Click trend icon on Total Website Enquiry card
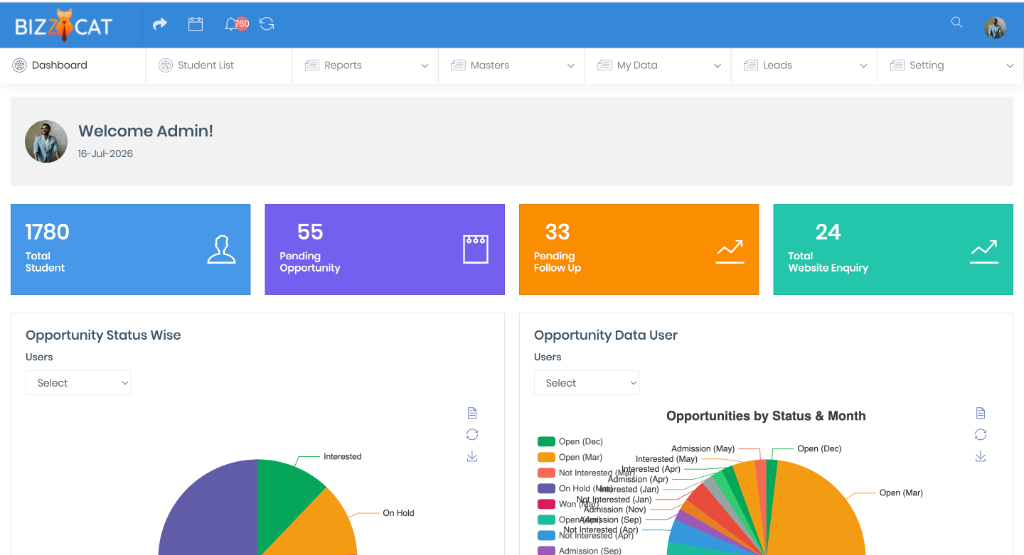The height and width of the screenshot is (555, 1024). click(984, 251)
